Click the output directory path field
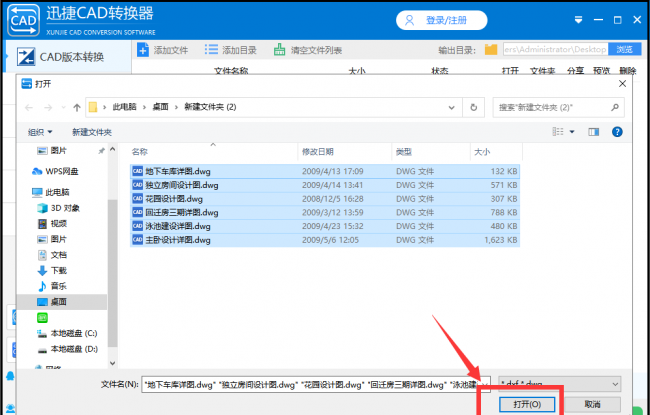650x415 pixels. [x=556, y=49]
